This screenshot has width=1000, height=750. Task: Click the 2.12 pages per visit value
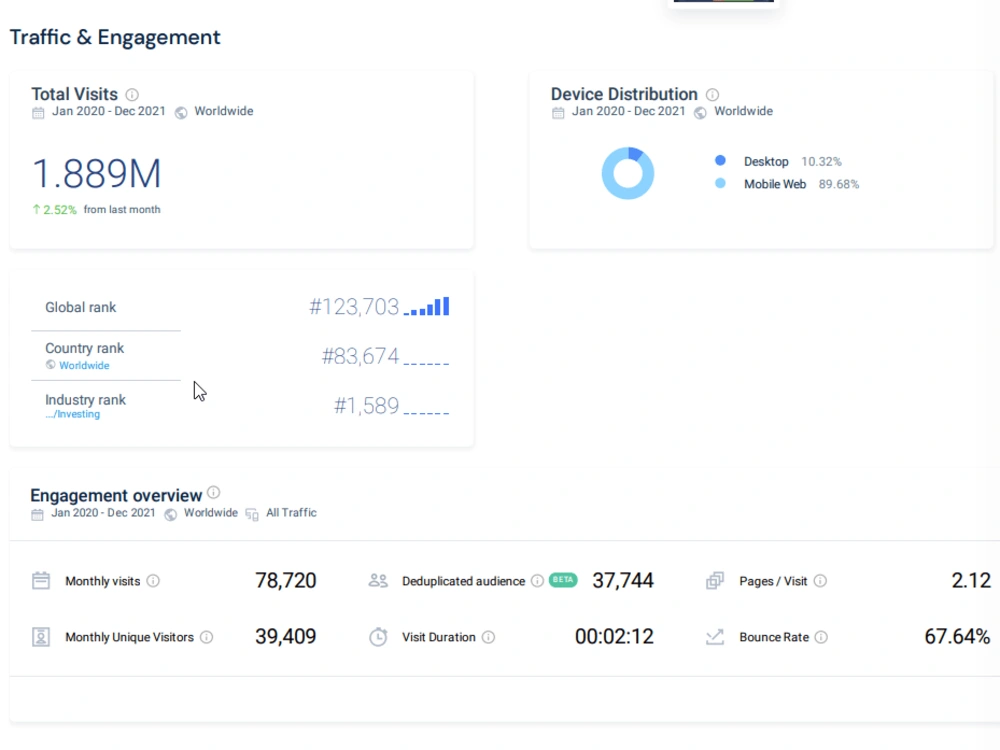pos(971,580)
